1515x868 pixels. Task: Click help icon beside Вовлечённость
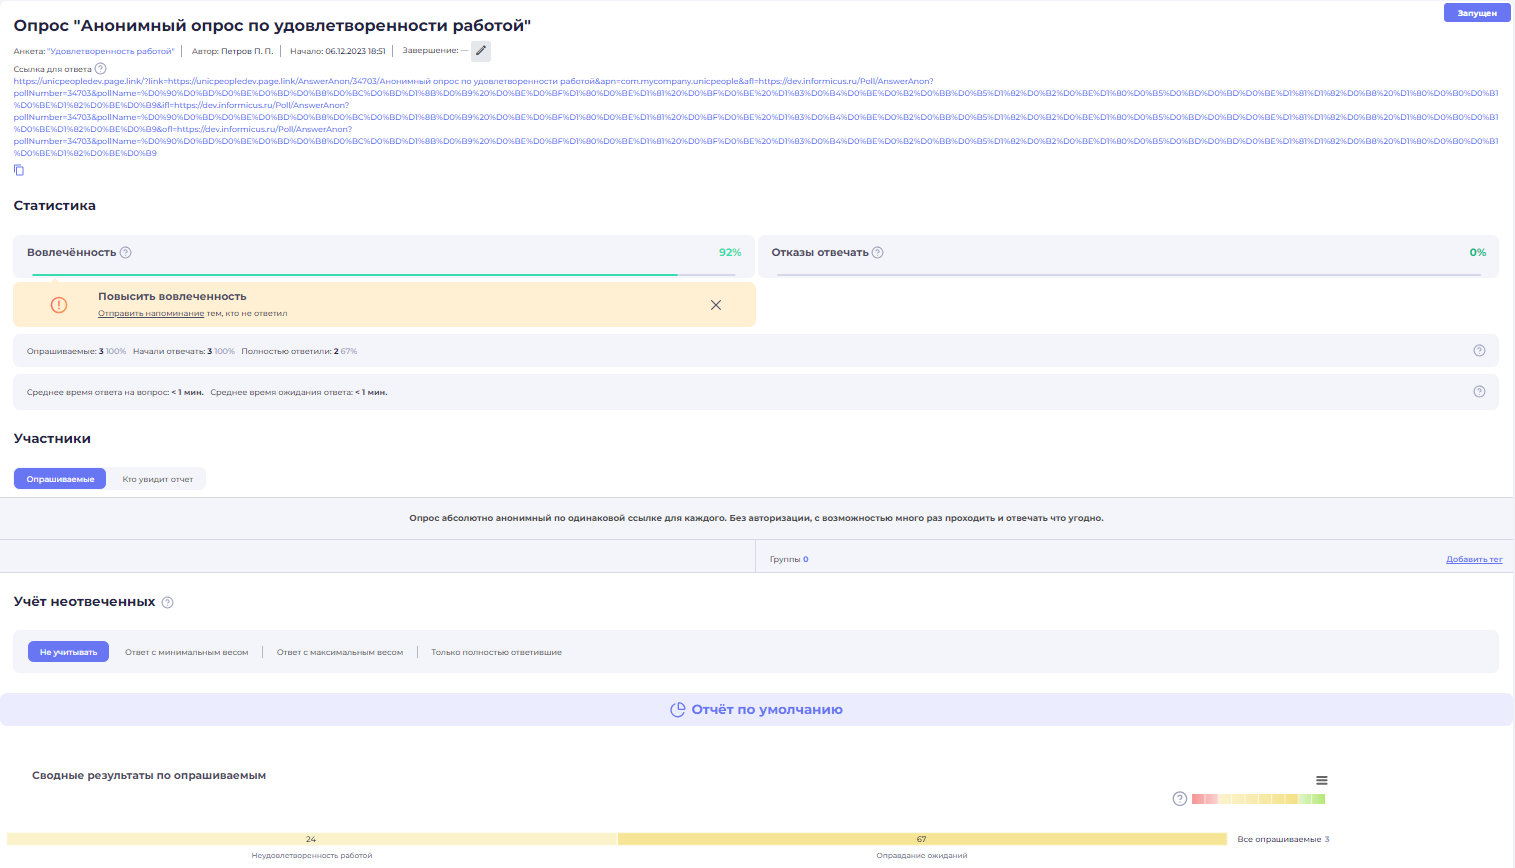coord(126,253)
